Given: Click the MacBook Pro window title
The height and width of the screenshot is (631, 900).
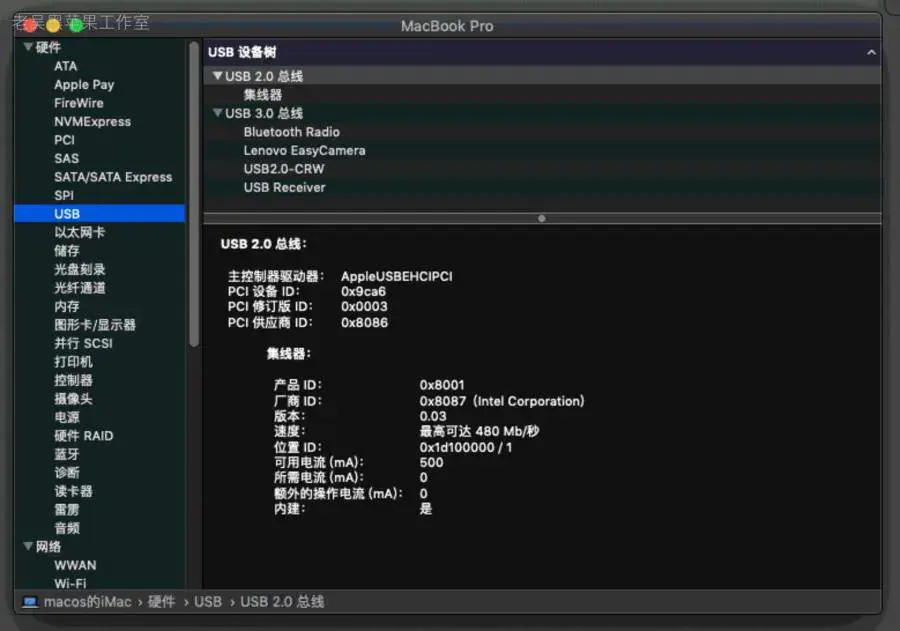Looking at the screenshot, I should coord(447,26).
